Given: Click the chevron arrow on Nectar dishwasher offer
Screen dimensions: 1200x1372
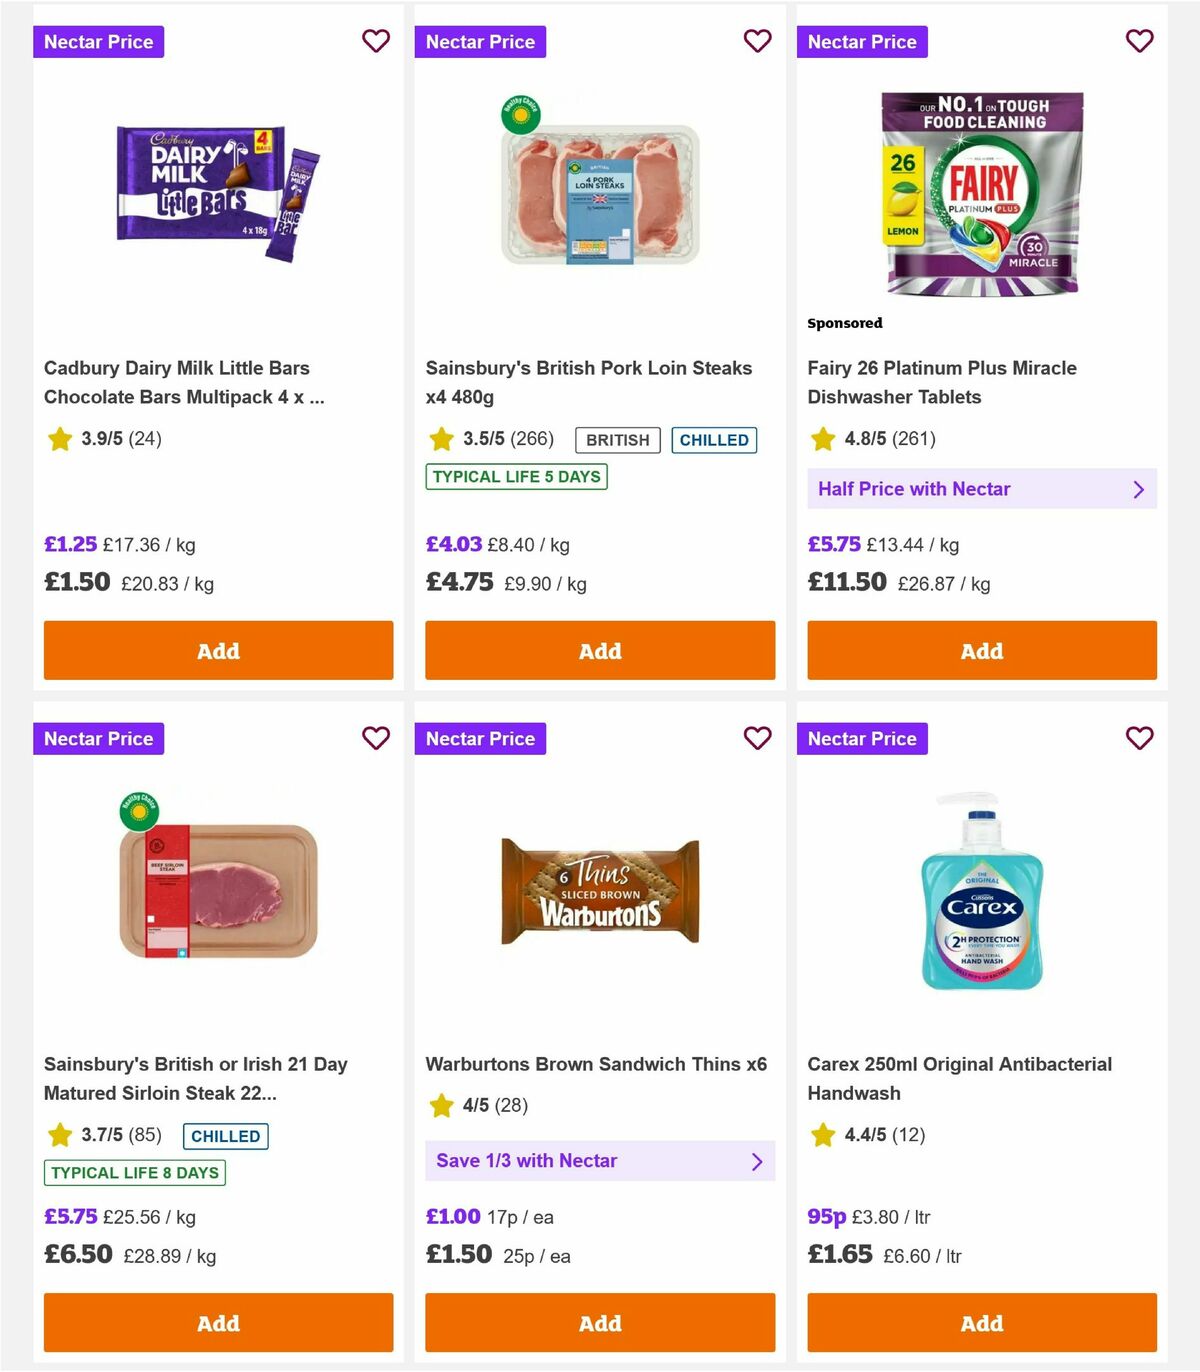Looking at the screenshot, I should point(1139,489).
